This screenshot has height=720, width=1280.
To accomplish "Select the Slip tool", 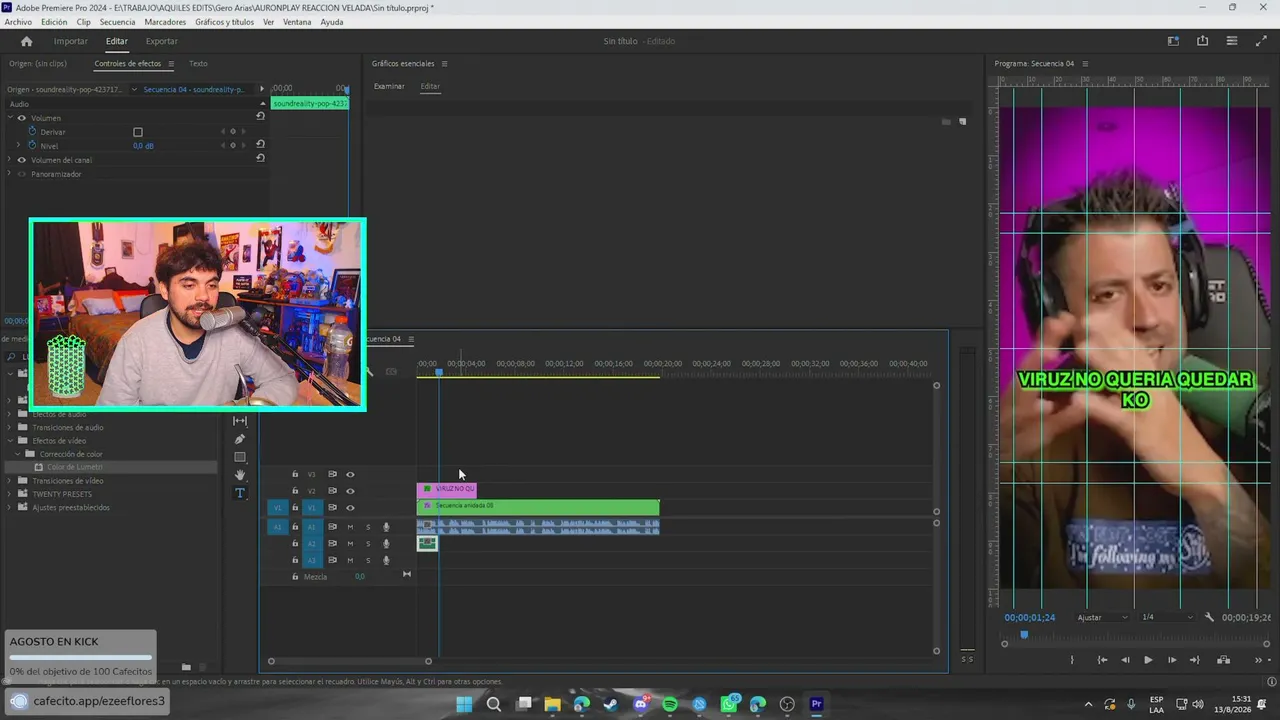I will point(240,421).
